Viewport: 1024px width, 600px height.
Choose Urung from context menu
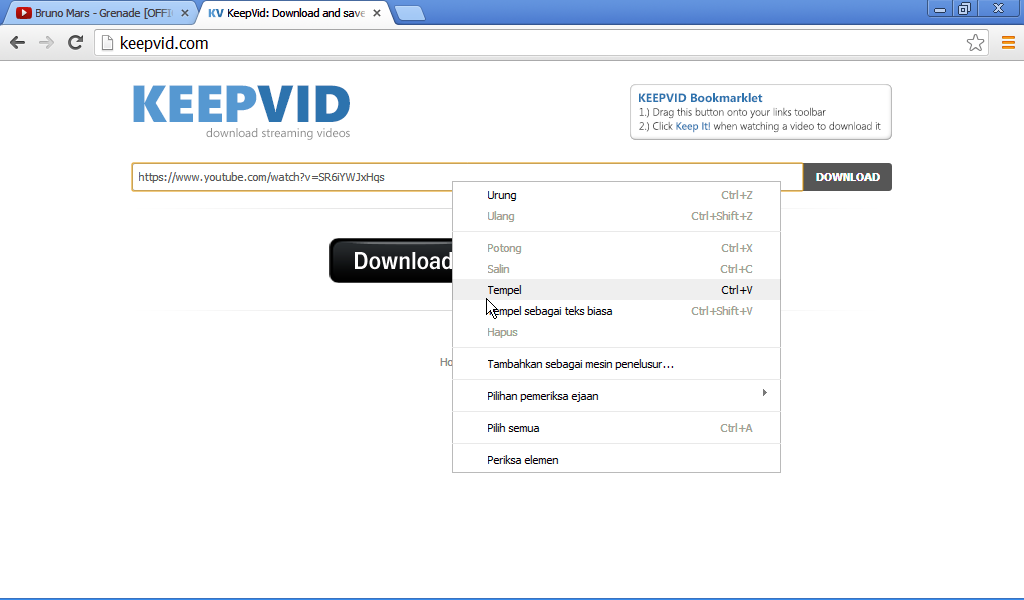pos(616,195)
